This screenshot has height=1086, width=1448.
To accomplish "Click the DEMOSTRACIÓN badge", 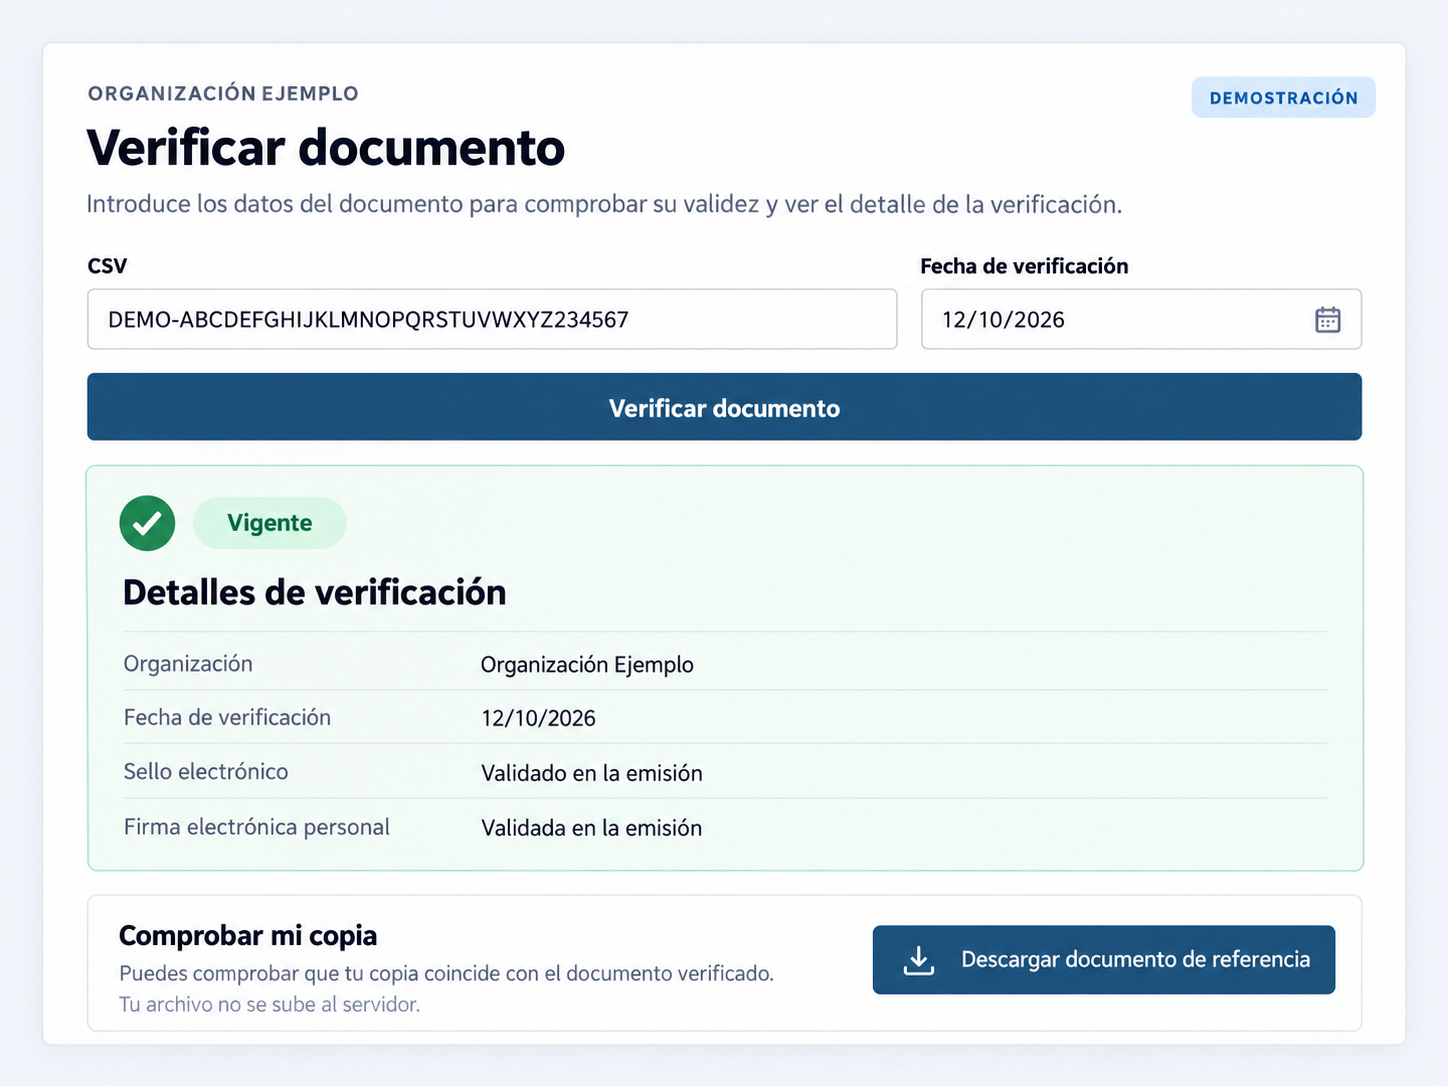I will click(1283, 98).
